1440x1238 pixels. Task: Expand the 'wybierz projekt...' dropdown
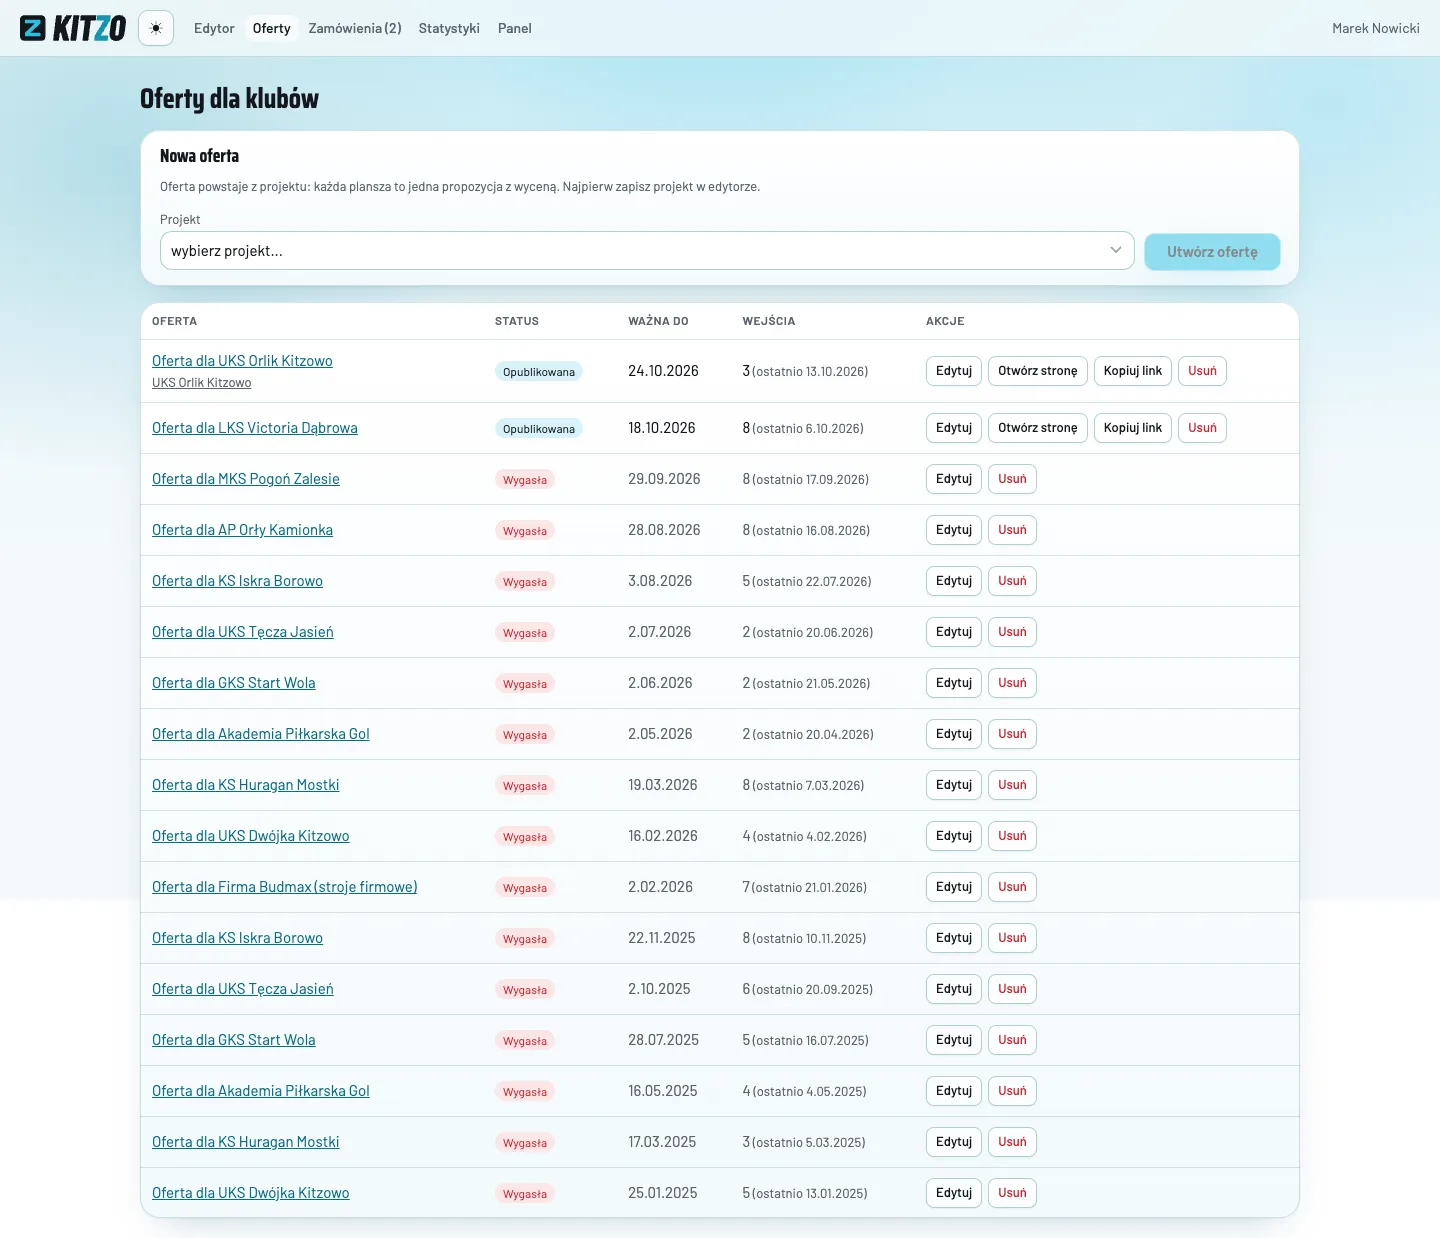tap(647, 251)
